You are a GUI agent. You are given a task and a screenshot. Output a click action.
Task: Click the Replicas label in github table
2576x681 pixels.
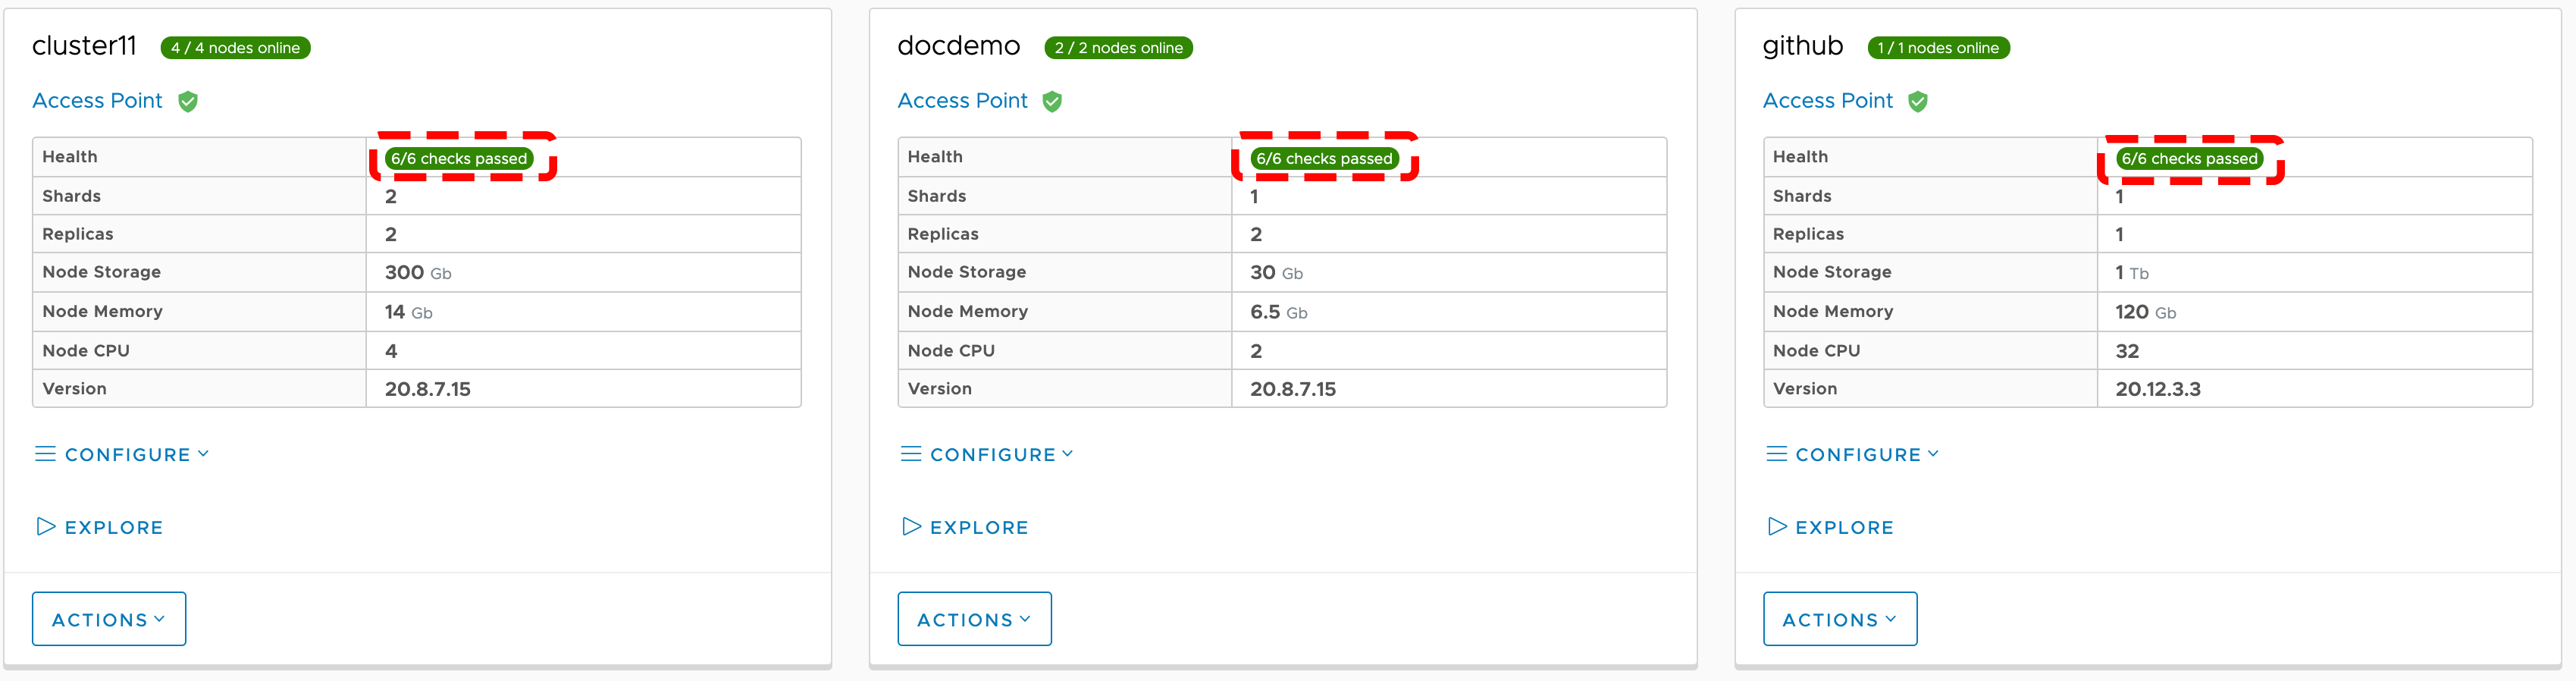click(1808, 234)
